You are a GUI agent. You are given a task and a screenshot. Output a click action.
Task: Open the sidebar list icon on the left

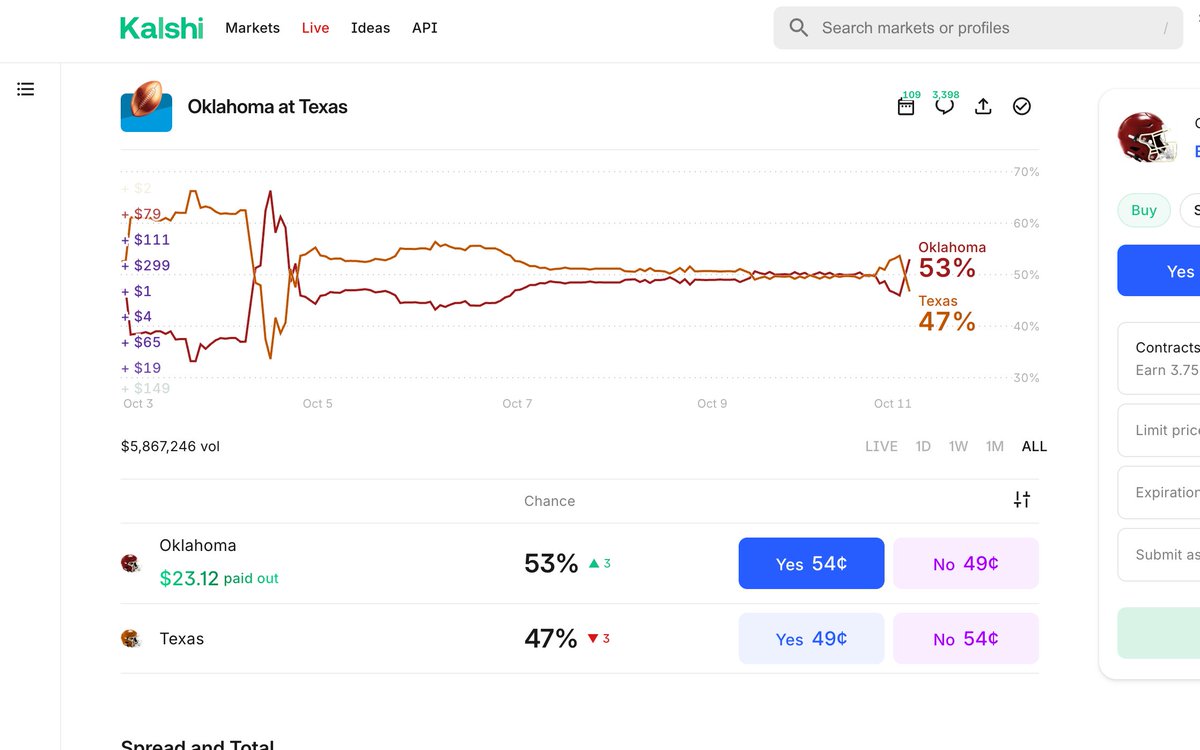[25, 88]
